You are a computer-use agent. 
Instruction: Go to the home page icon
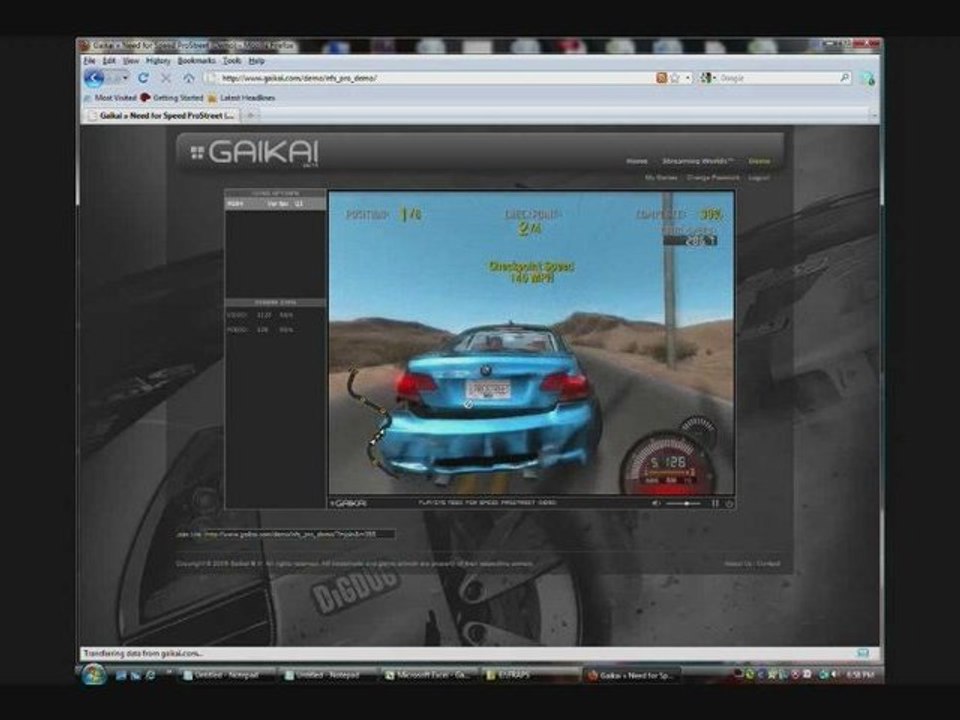click(x=189, y=78)
